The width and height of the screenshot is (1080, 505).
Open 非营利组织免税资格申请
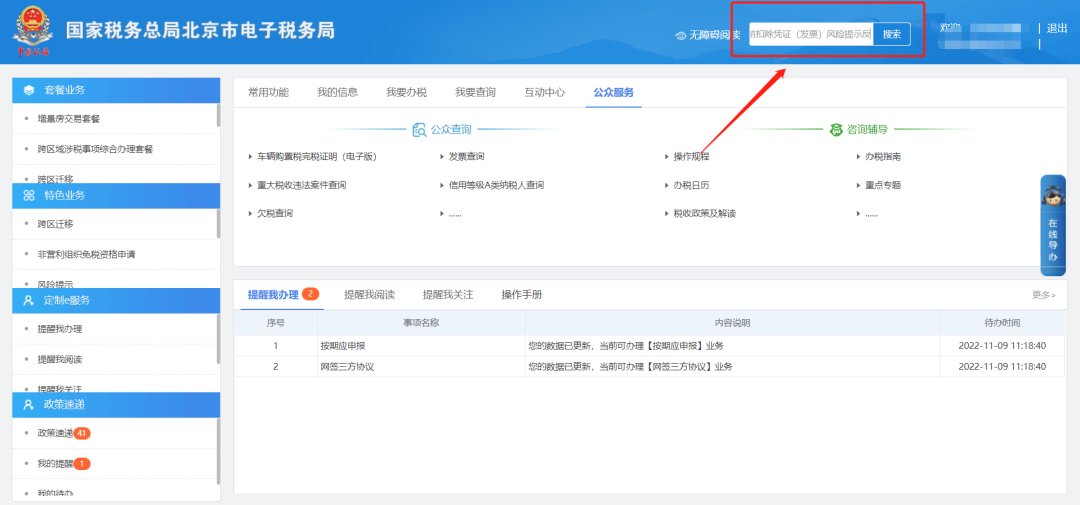coord(86,254)
